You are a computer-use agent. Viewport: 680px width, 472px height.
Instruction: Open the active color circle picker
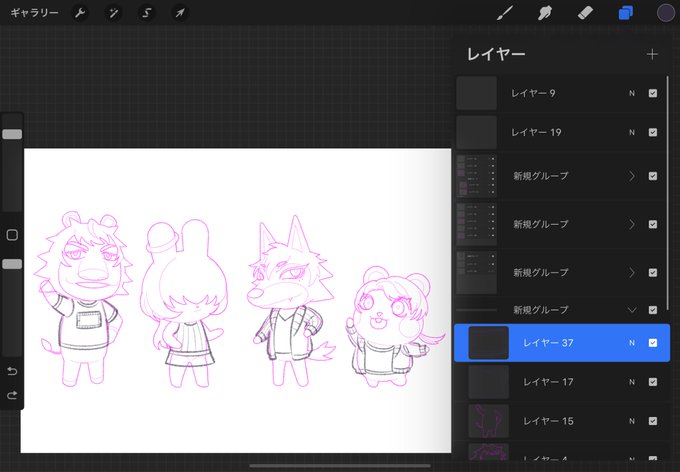coord(666,13)
